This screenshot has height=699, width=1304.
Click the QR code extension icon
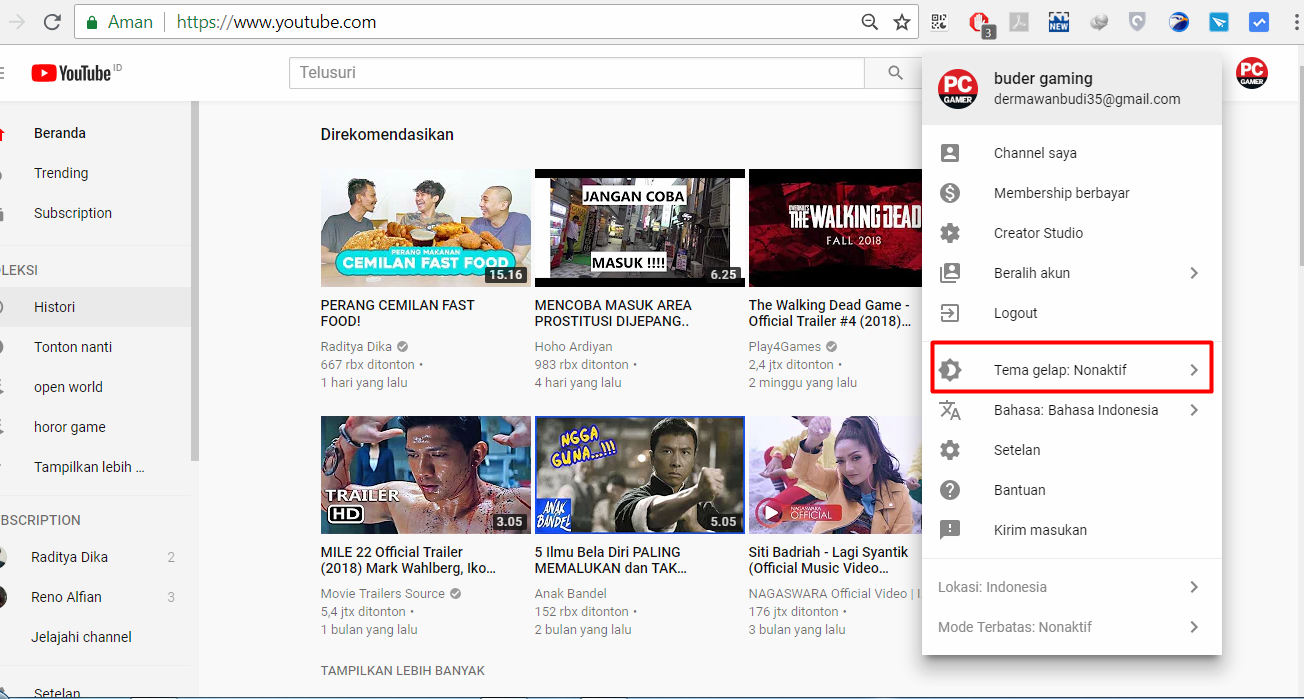[x=939, y=22]
